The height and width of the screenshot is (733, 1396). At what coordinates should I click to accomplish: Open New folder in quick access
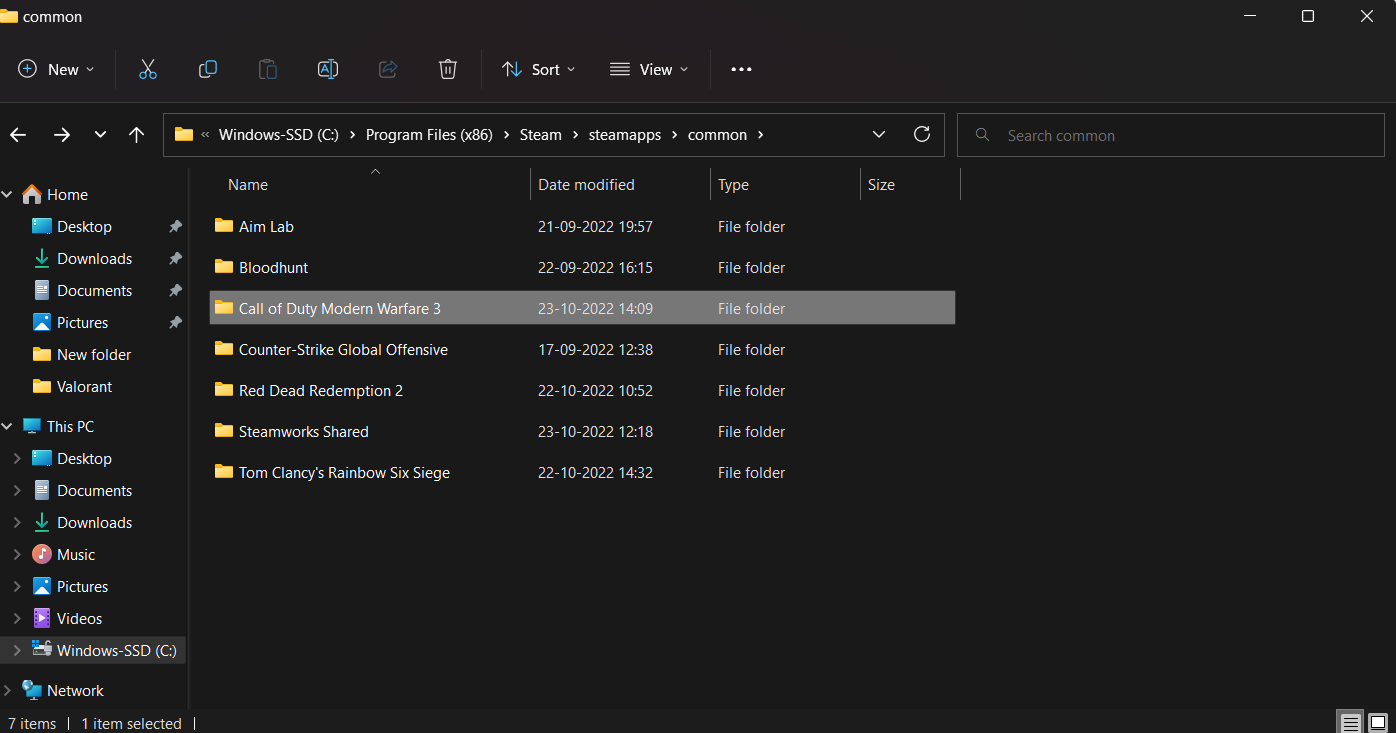point(94,355)
